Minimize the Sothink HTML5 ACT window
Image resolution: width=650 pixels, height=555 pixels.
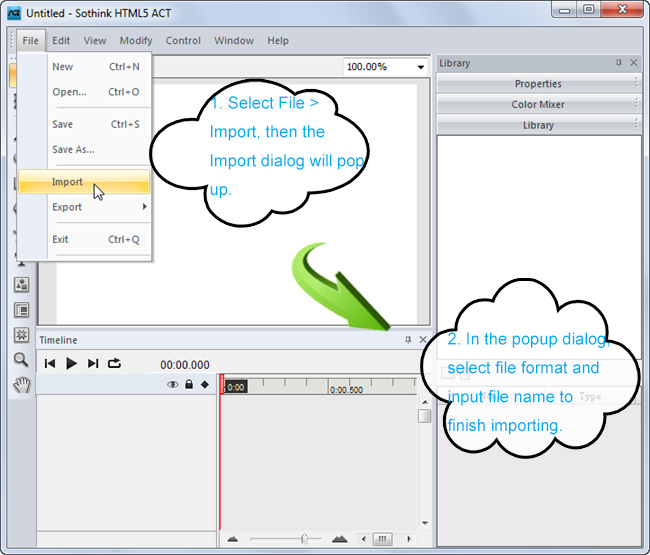pyautogui.click(x=564, y=10)
